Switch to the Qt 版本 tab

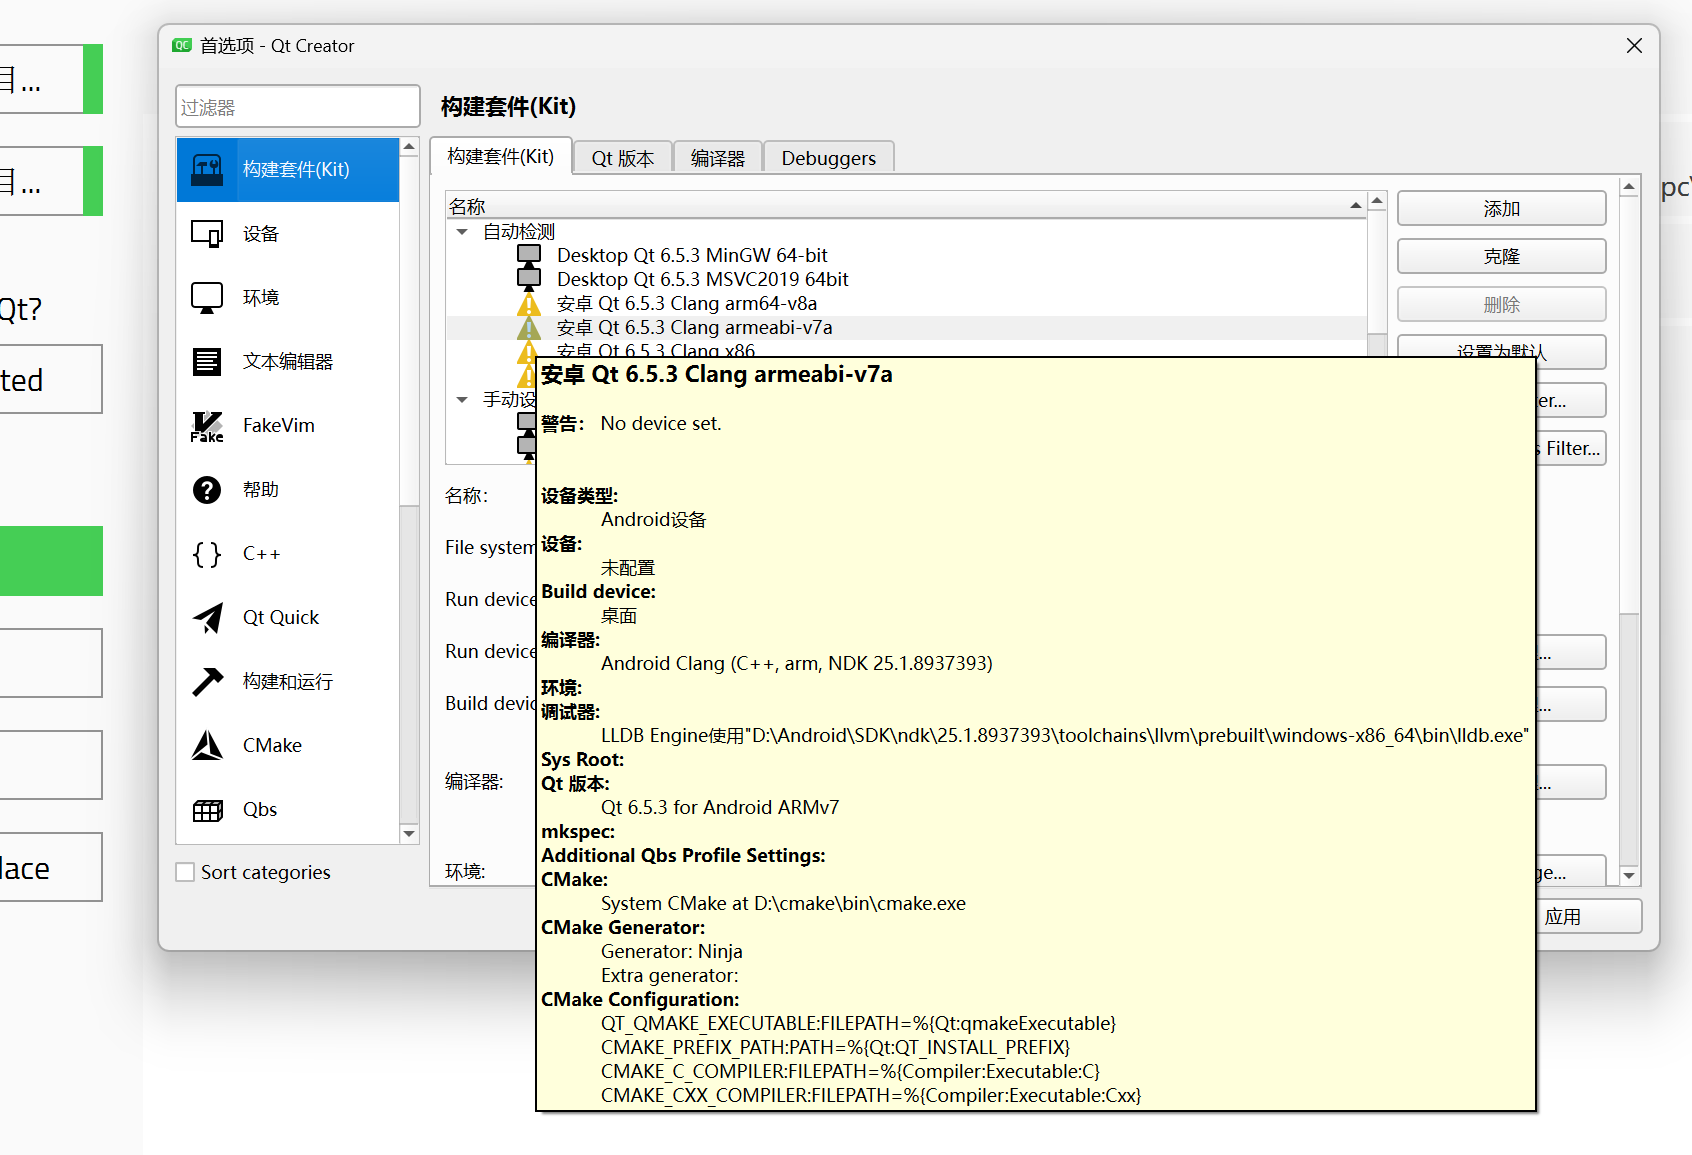tap(622, 158)
